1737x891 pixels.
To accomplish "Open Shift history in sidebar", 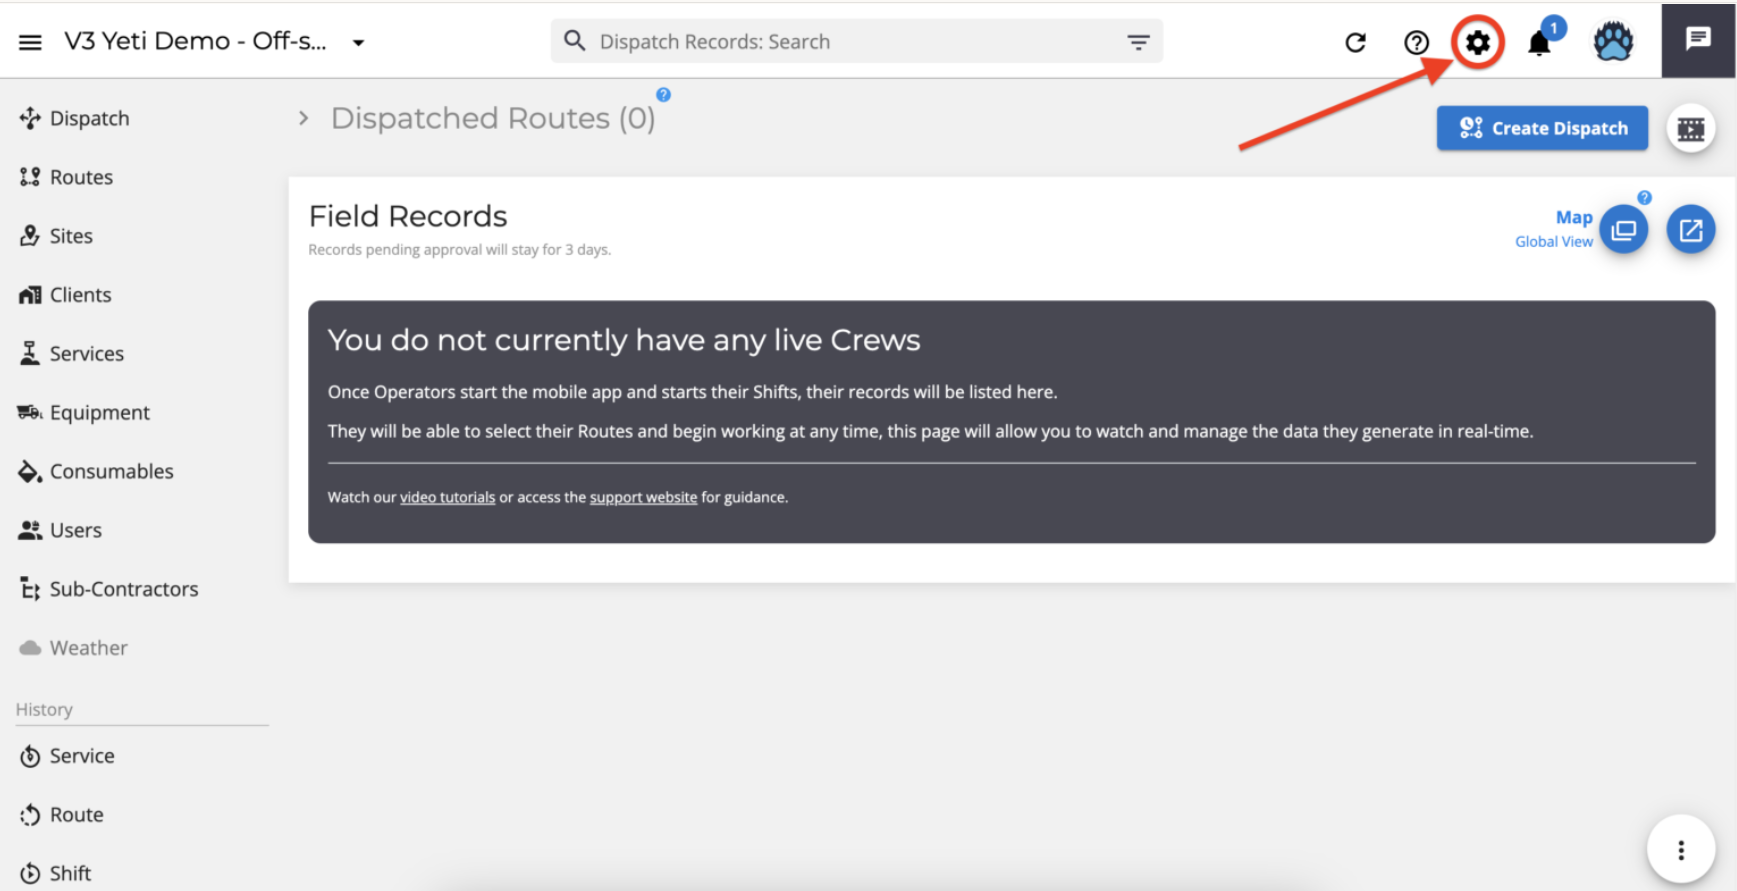I will pos(55,873).
